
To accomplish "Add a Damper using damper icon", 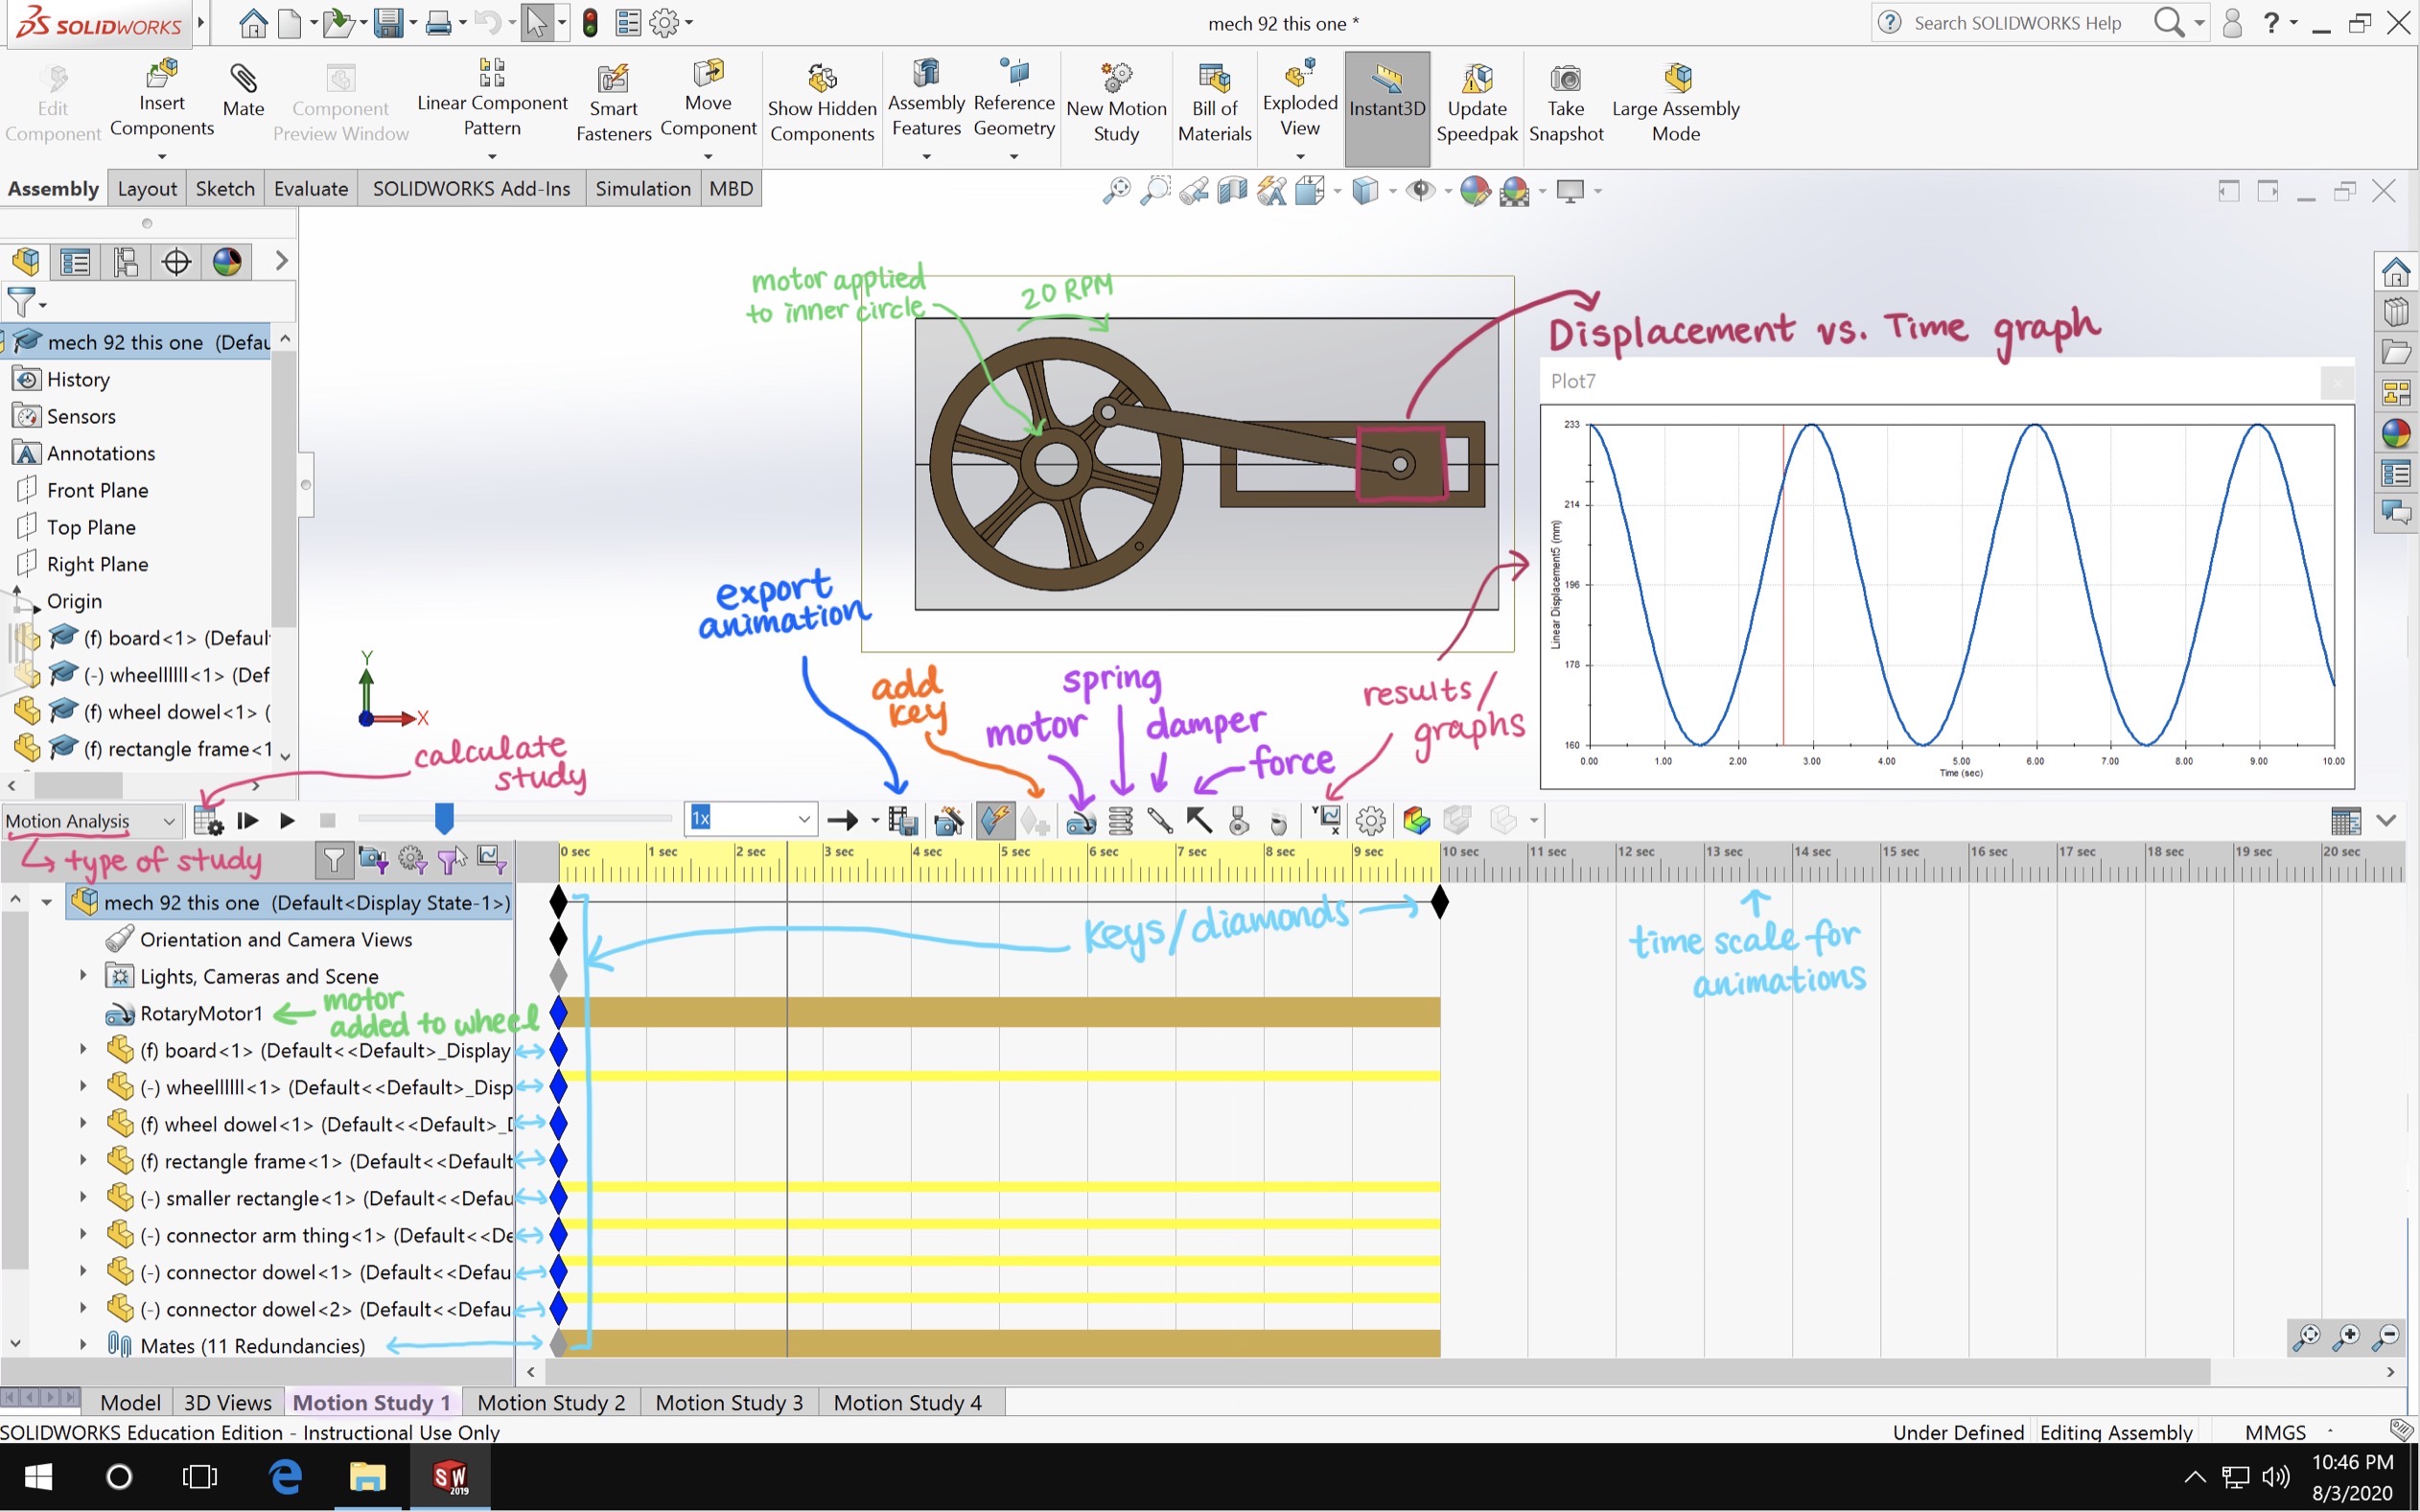I will pyautogui.click(x=1160, y=822).
